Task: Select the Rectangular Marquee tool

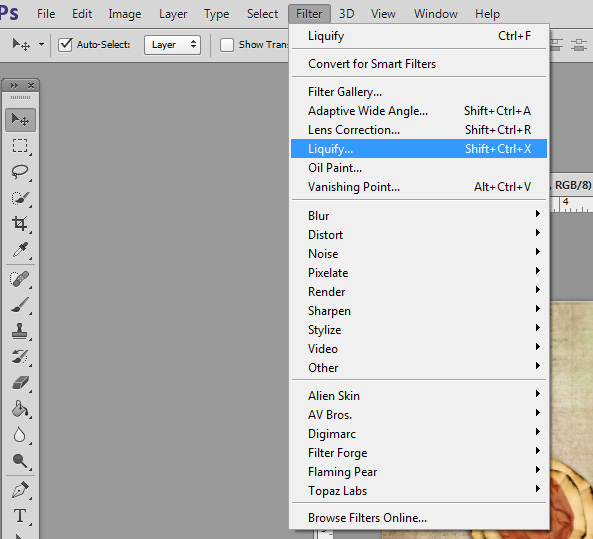Action: click(20, 146)
